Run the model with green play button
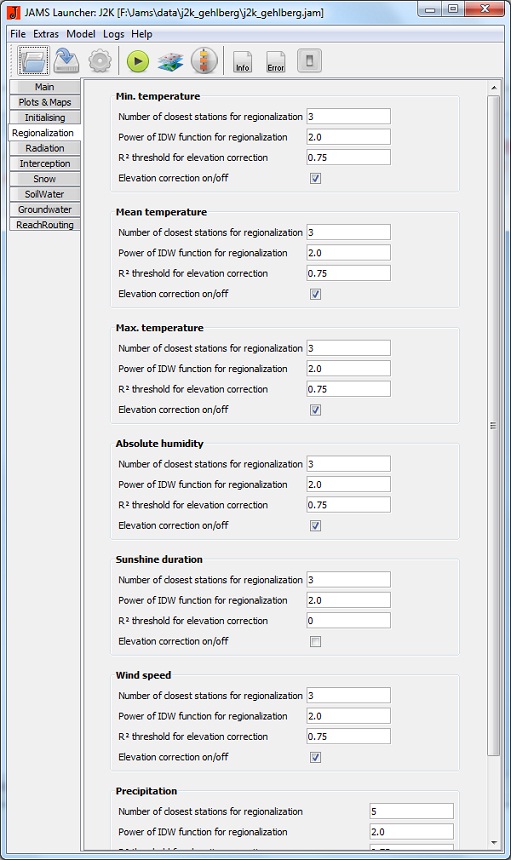The image size is (511, 860). point(138,61)
